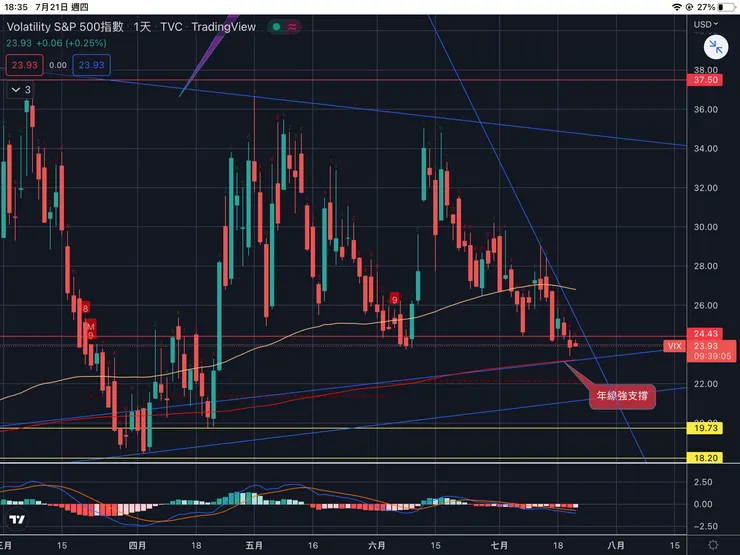Click the pink approximate-data indicator icon
Screen dimensions: 740x555
click(x=292, y=27)
